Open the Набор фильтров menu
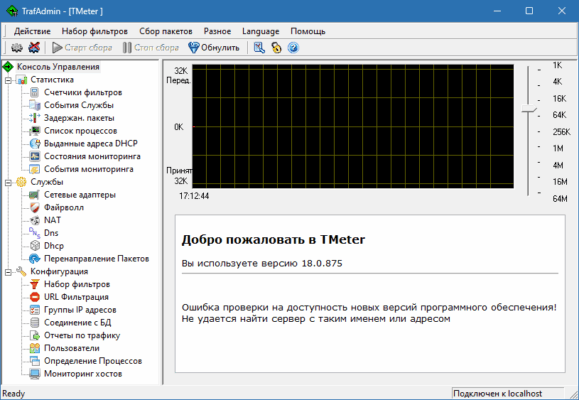579x400 pixels. [x=95, y=31]
